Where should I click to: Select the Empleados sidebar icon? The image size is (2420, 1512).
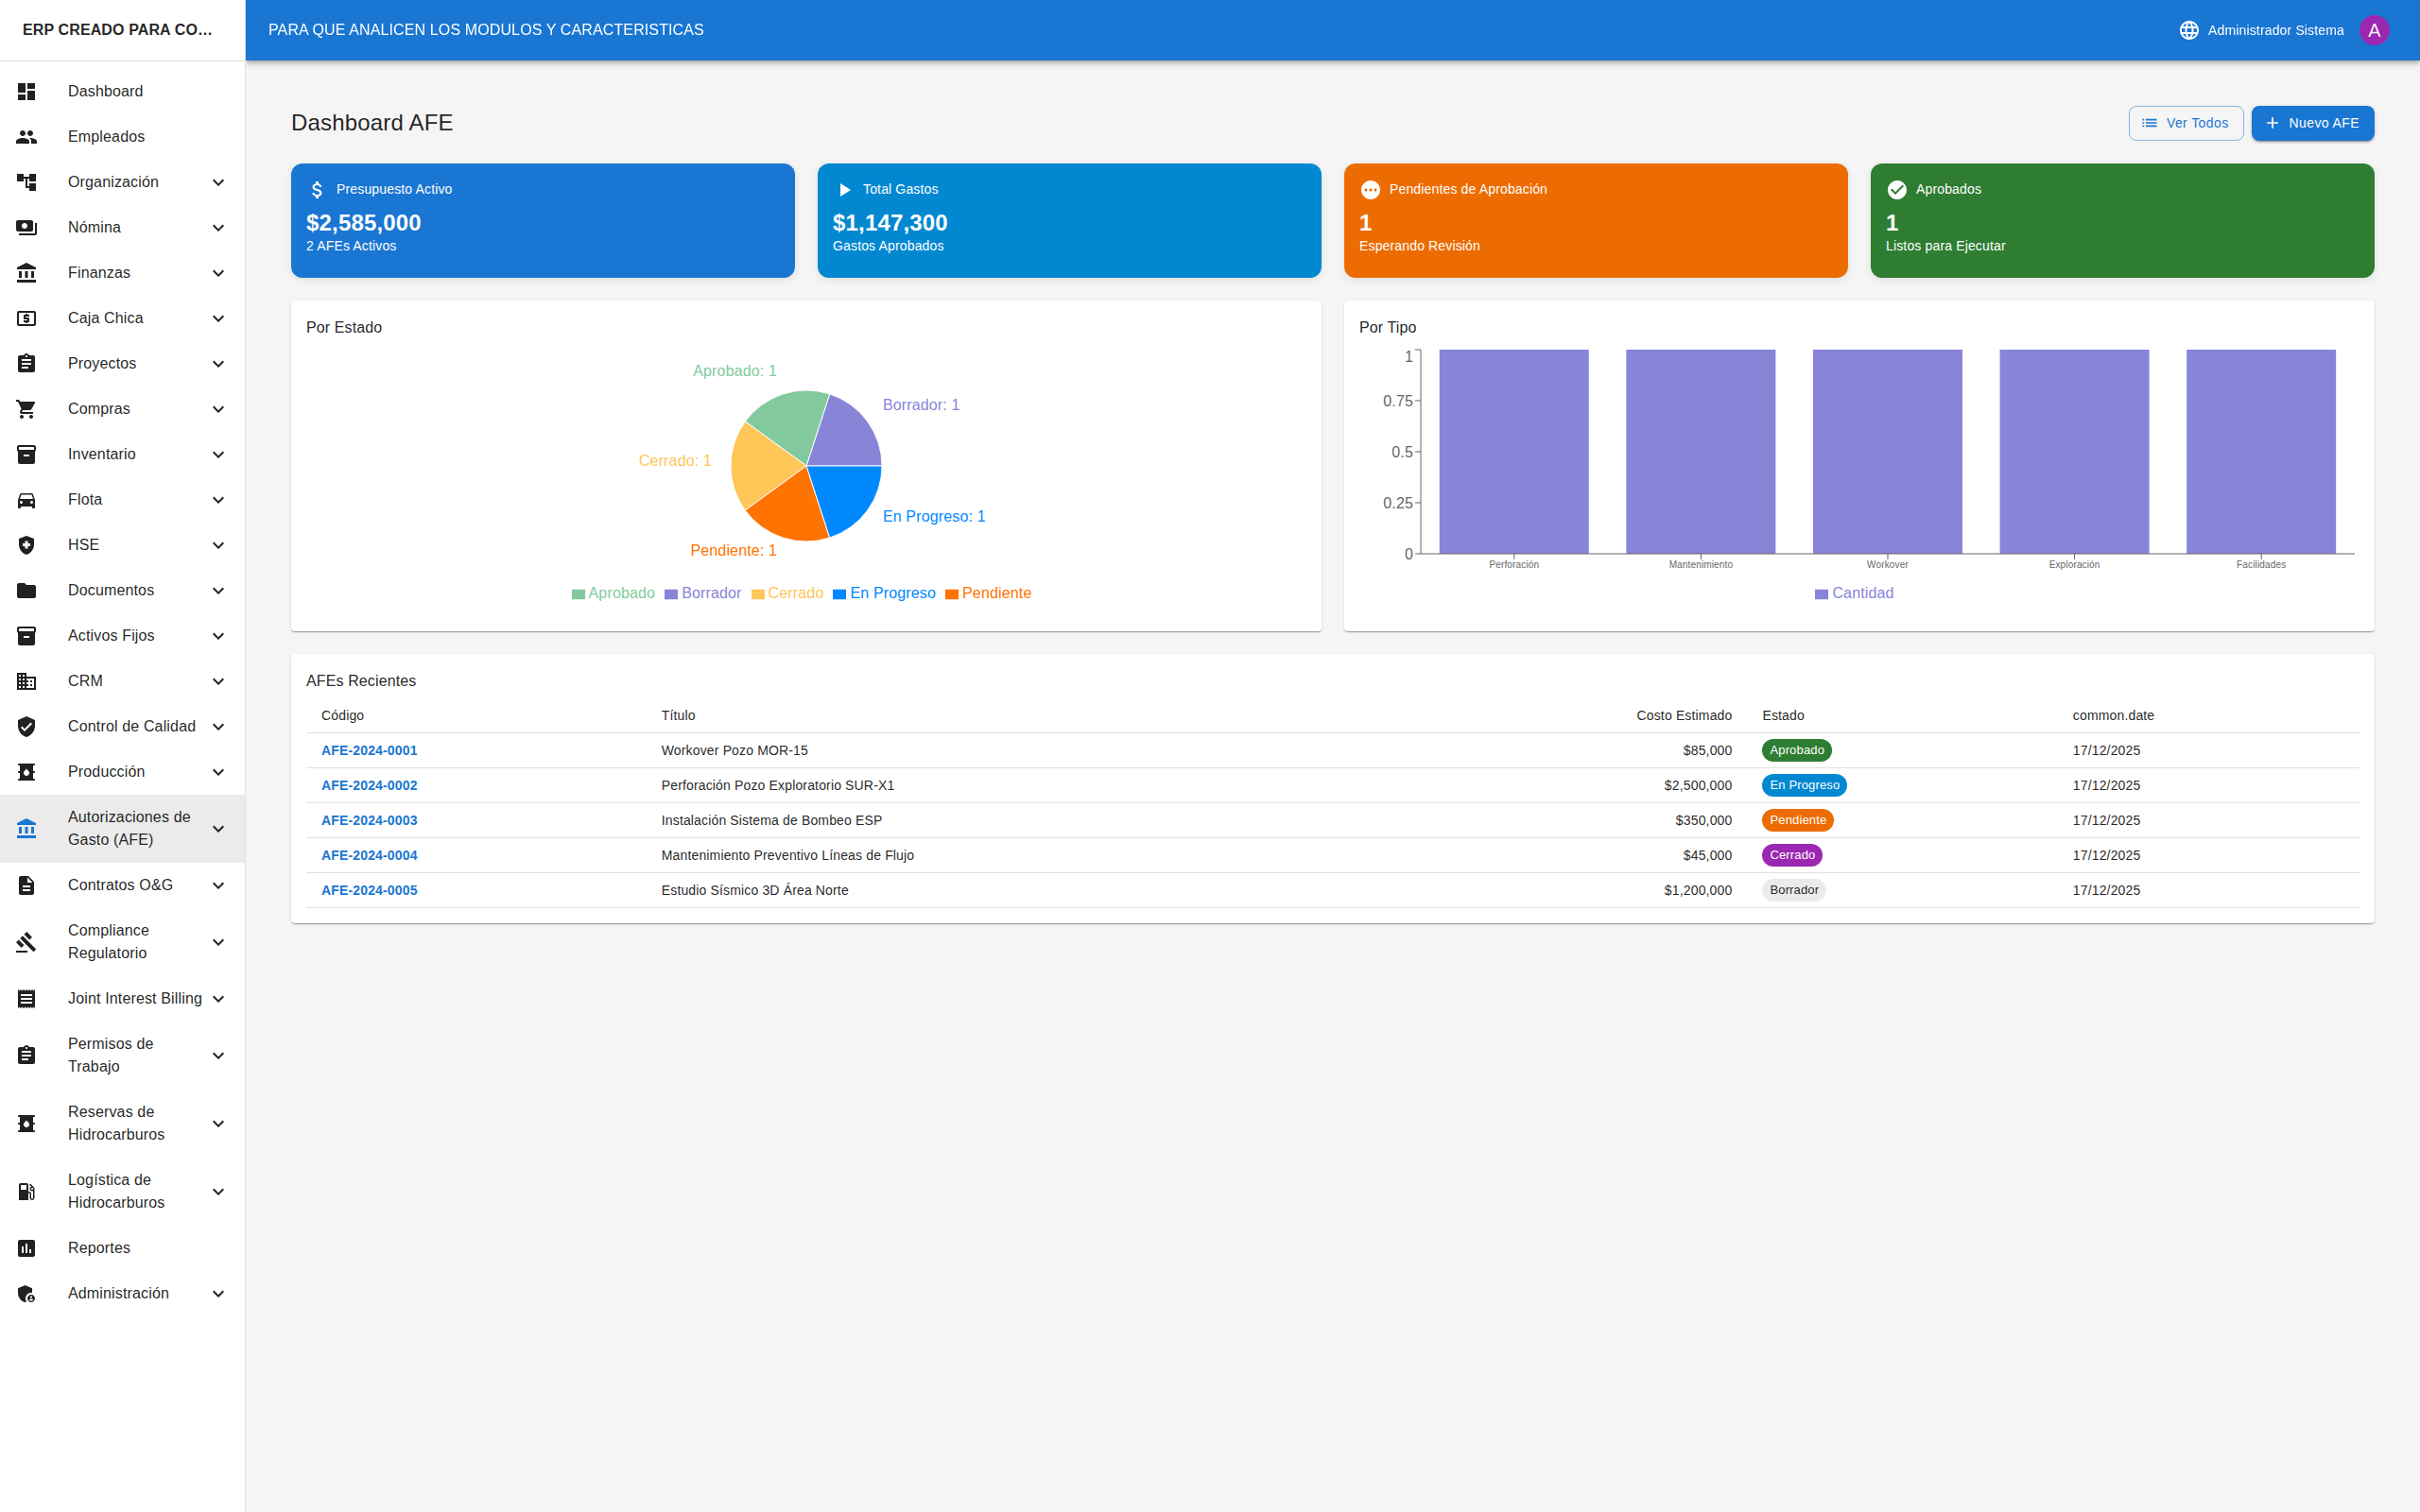tap(25, 136)
